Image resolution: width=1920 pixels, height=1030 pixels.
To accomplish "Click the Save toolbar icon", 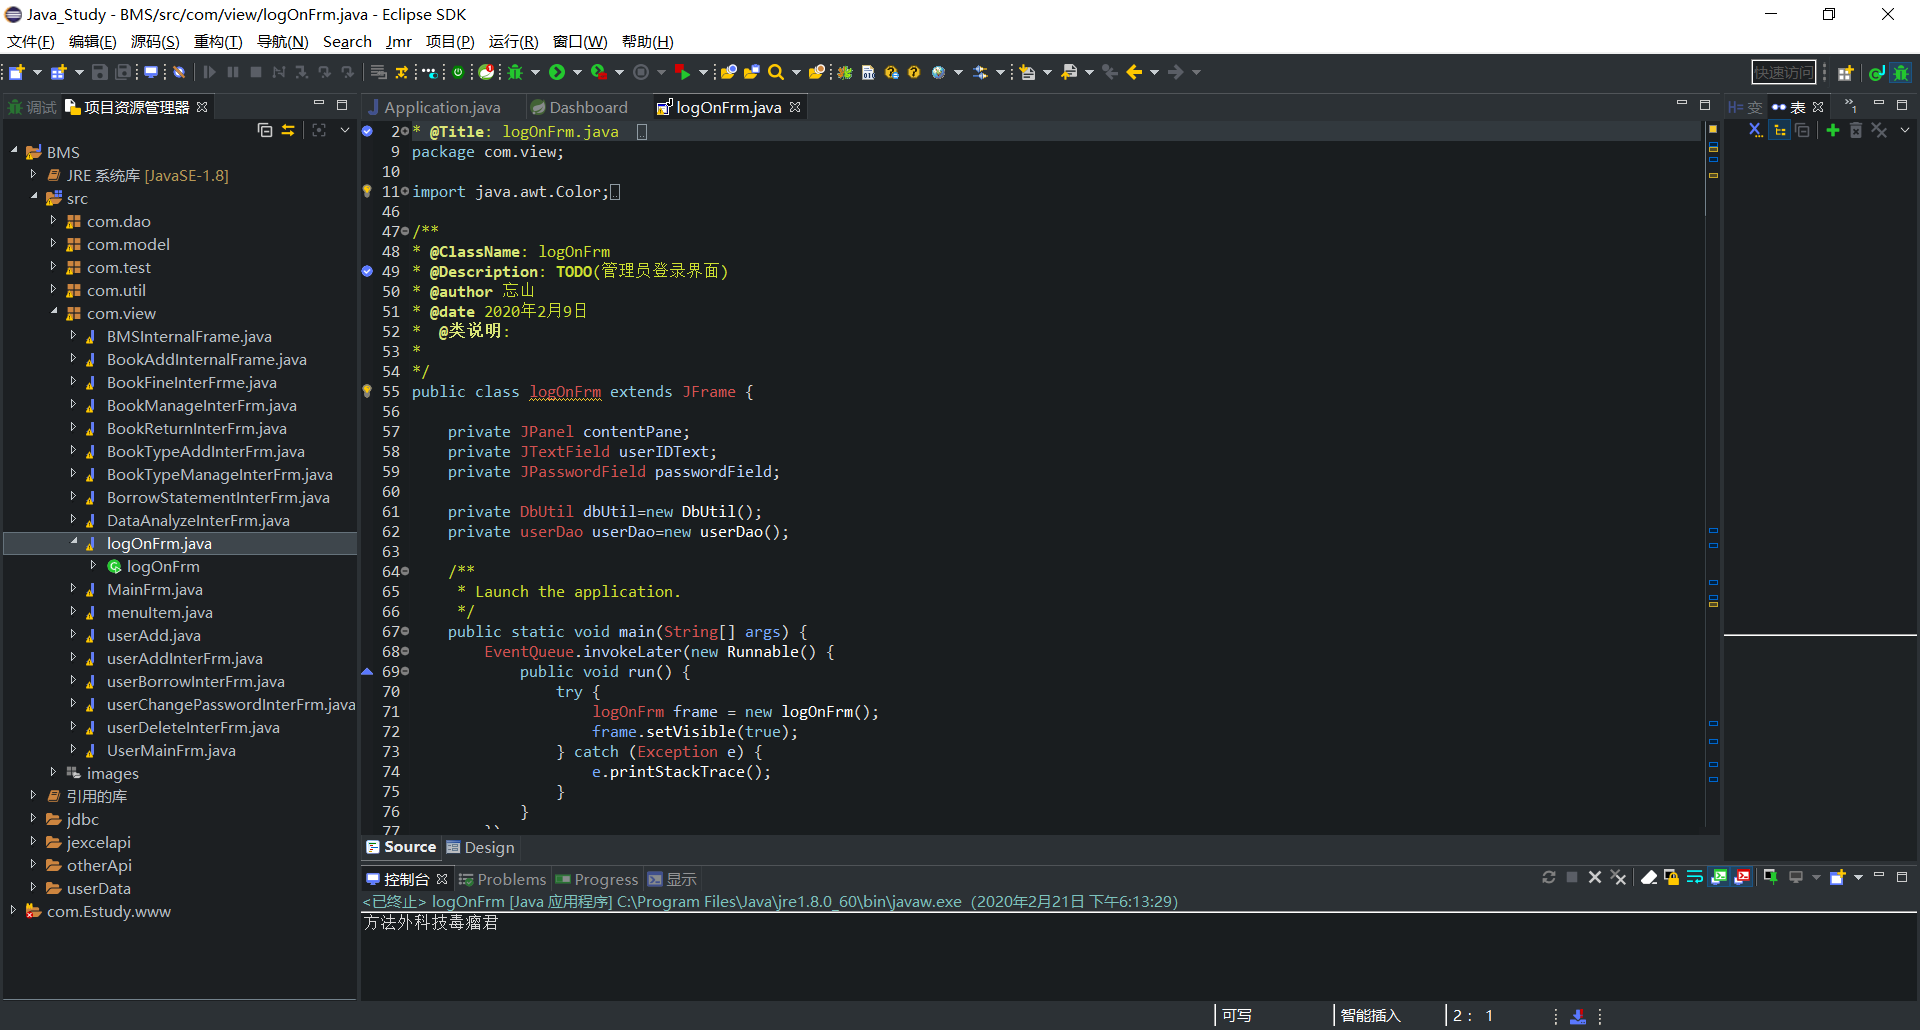I will (x=99, y=72).
